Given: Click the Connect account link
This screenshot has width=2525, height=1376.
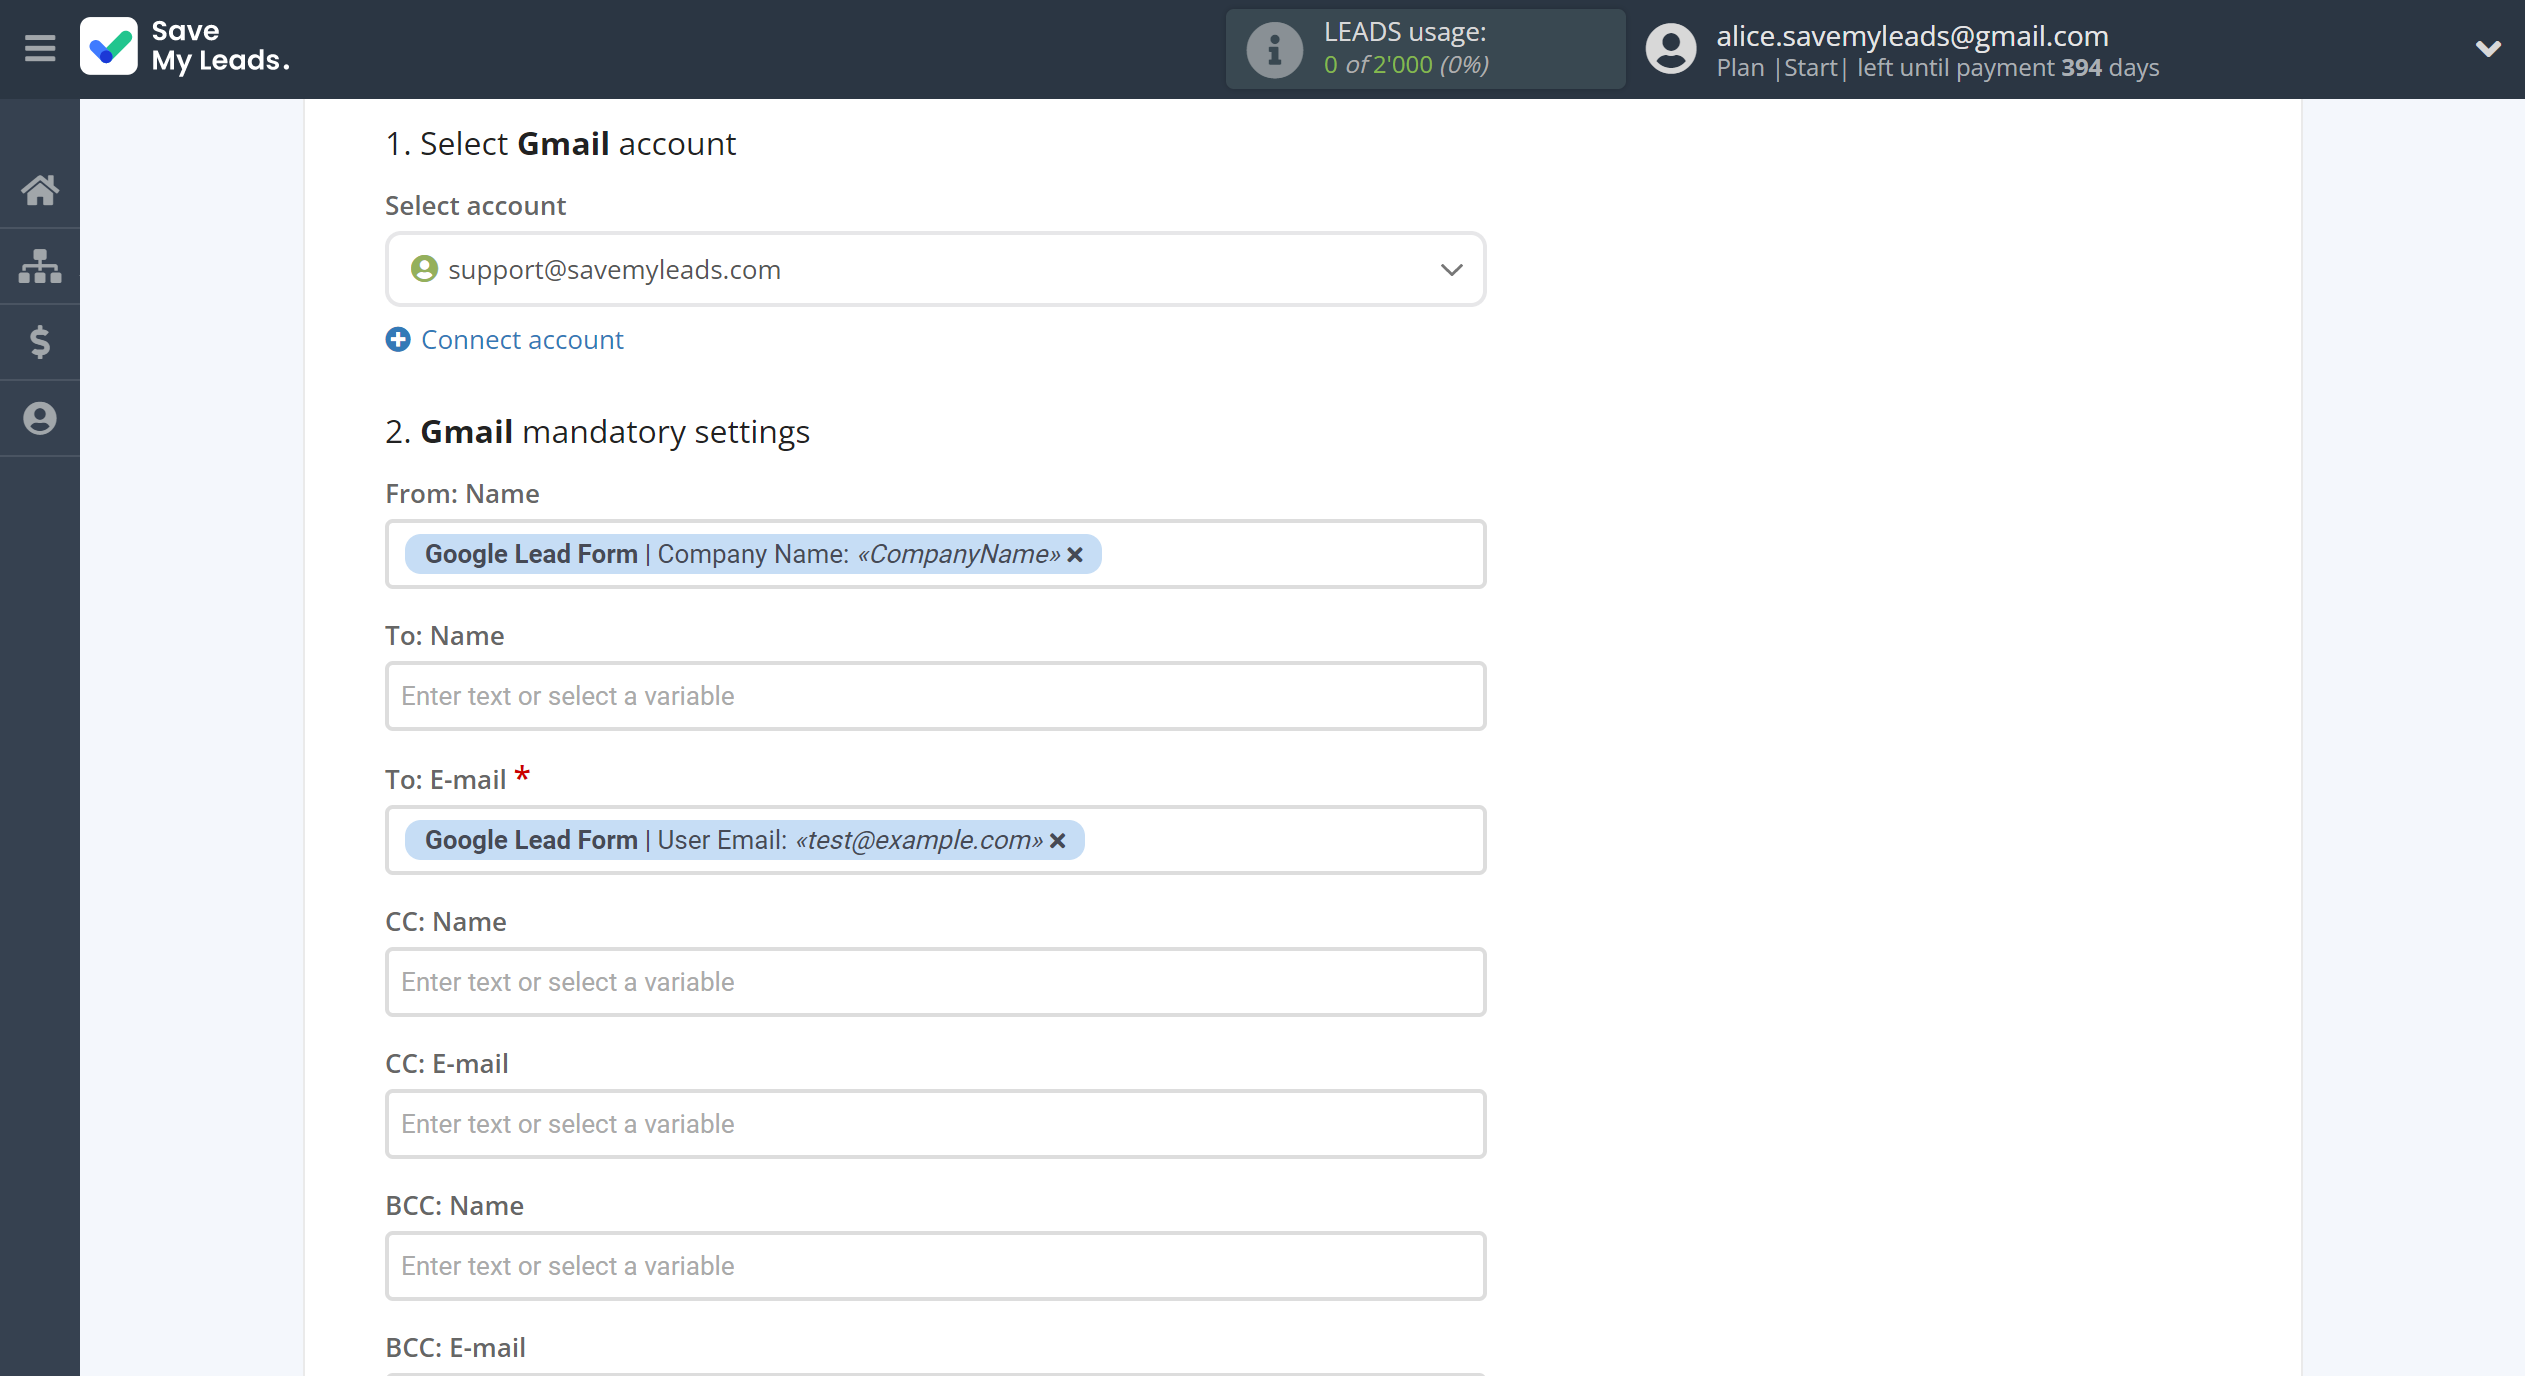Looking at the screenshot, I should pyautogui.click(x=522, y=340).
